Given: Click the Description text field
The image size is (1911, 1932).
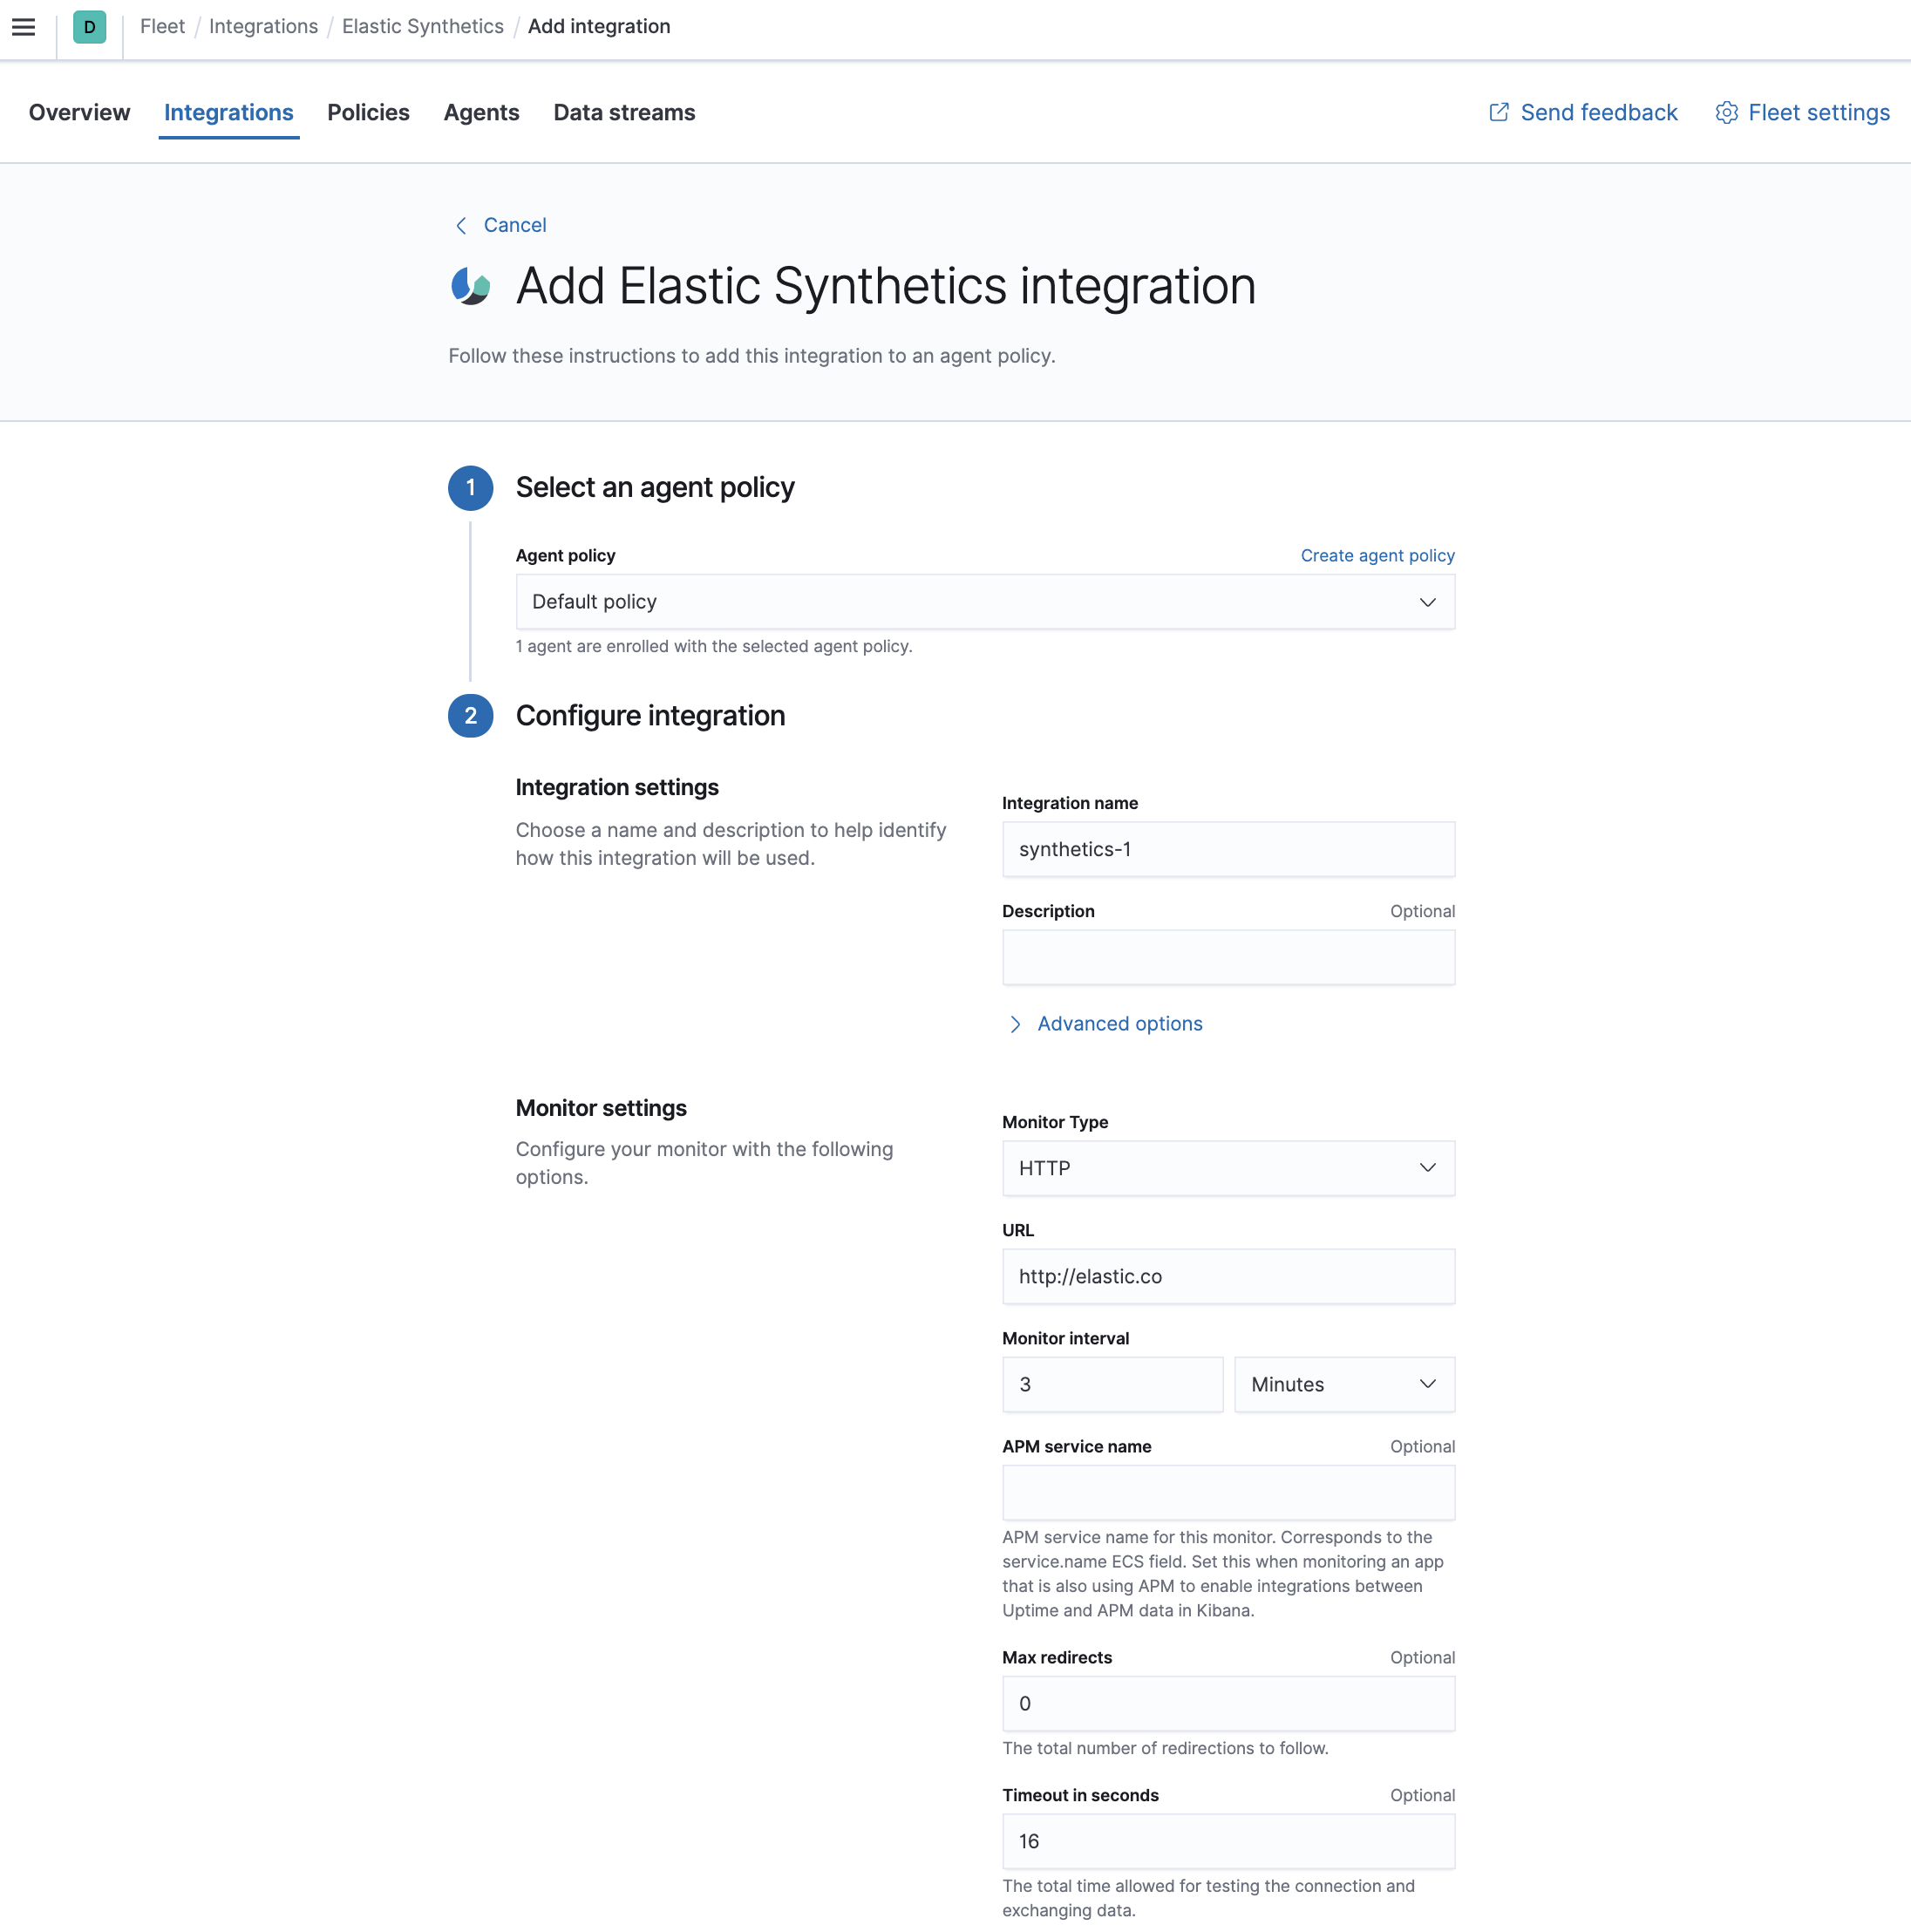Looking at the screenshot, I should click(x=1228, y=957).
